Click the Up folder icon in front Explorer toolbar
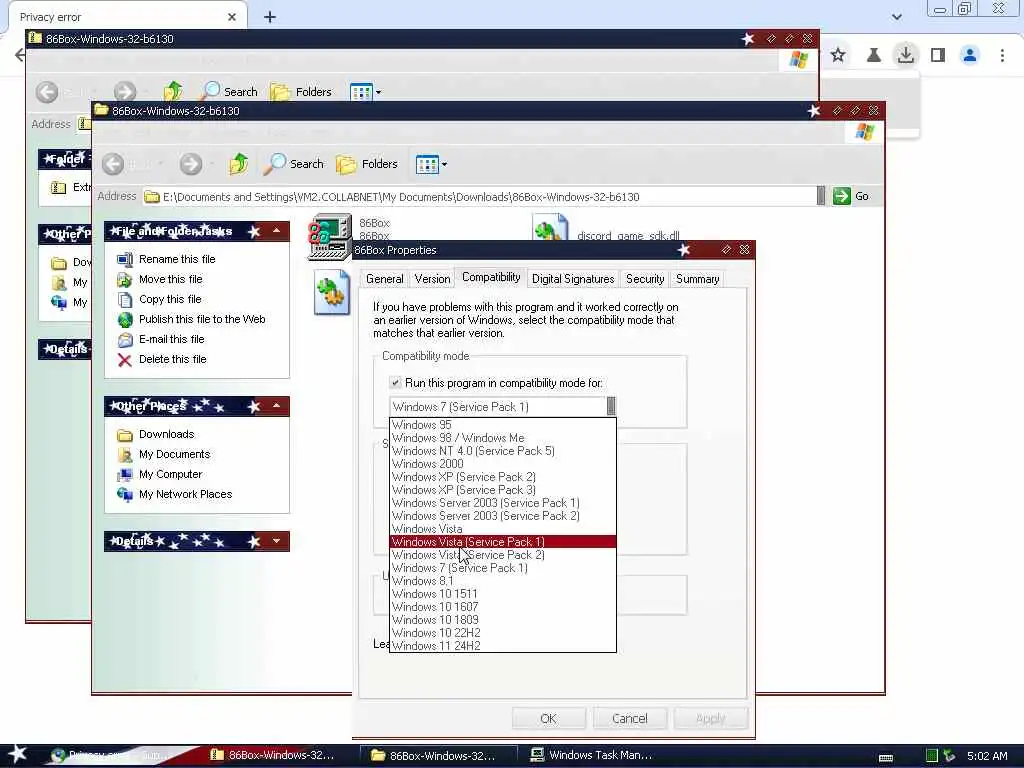Viewport: 1024px width, 768px height. coord(238,164)
